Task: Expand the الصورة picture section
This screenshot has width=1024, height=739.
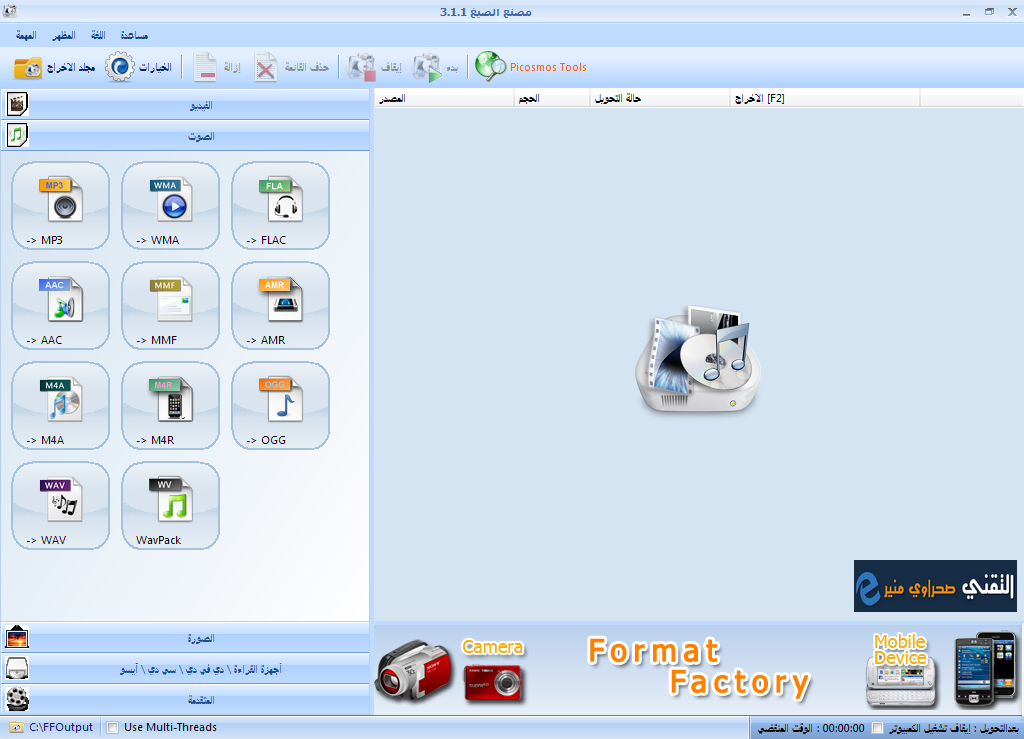Action: tap(185, 638)
